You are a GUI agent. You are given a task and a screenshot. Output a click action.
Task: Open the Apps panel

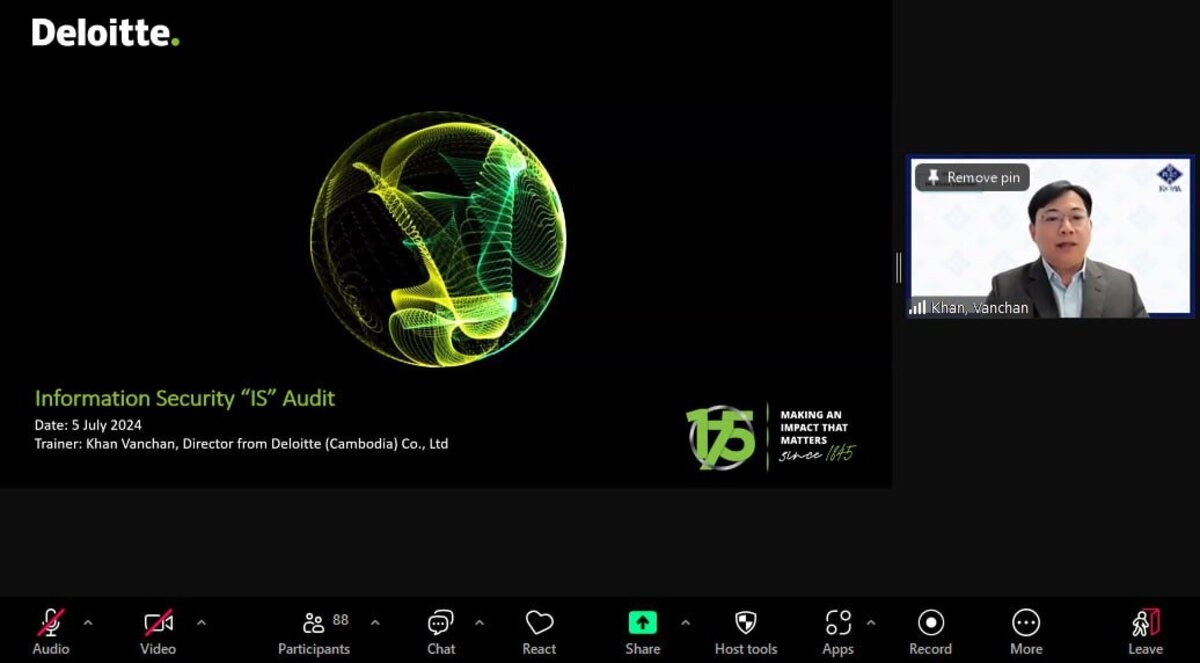[x=838, y=632]
